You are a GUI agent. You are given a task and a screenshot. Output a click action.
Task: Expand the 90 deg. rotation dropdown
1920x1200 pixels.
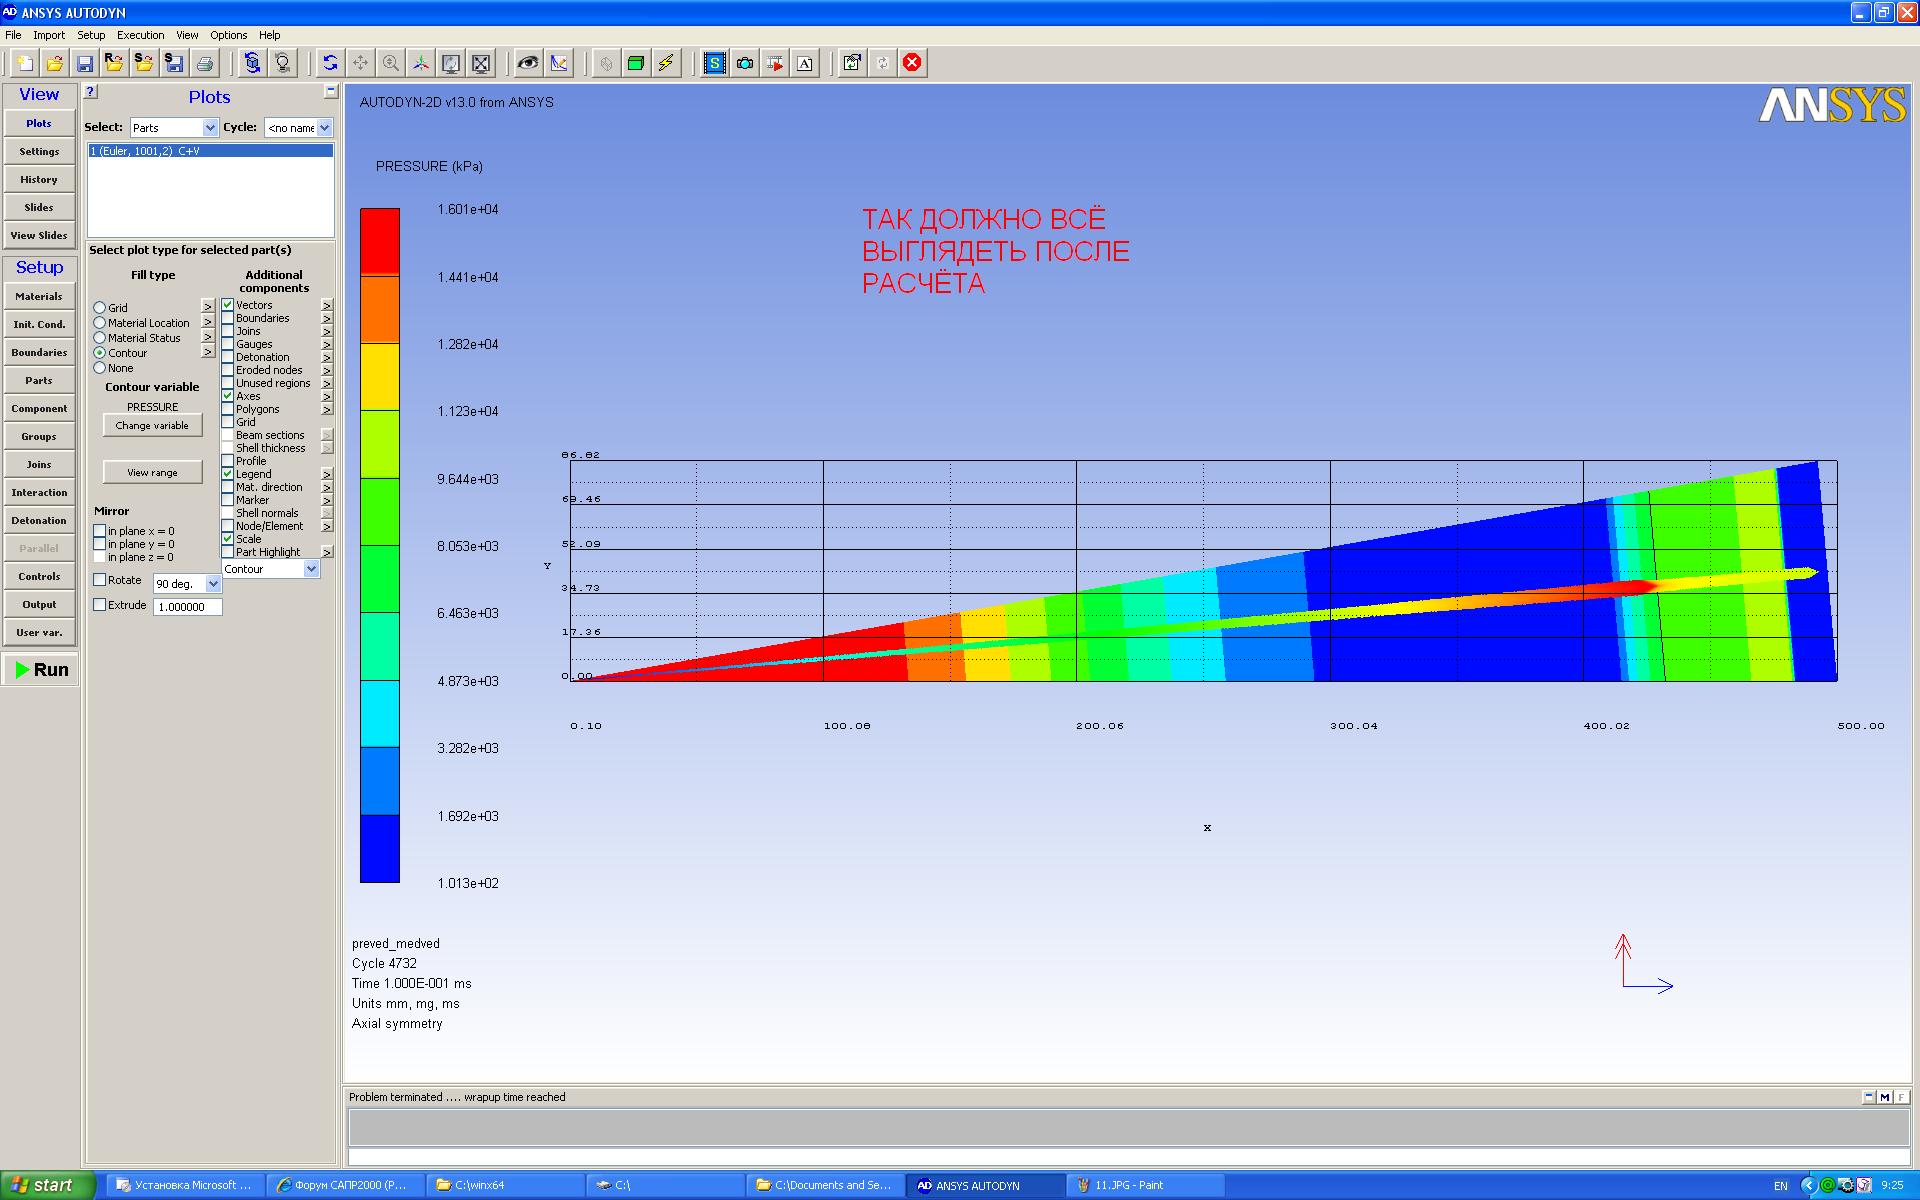pyautogui.click(x=187, y=583)
